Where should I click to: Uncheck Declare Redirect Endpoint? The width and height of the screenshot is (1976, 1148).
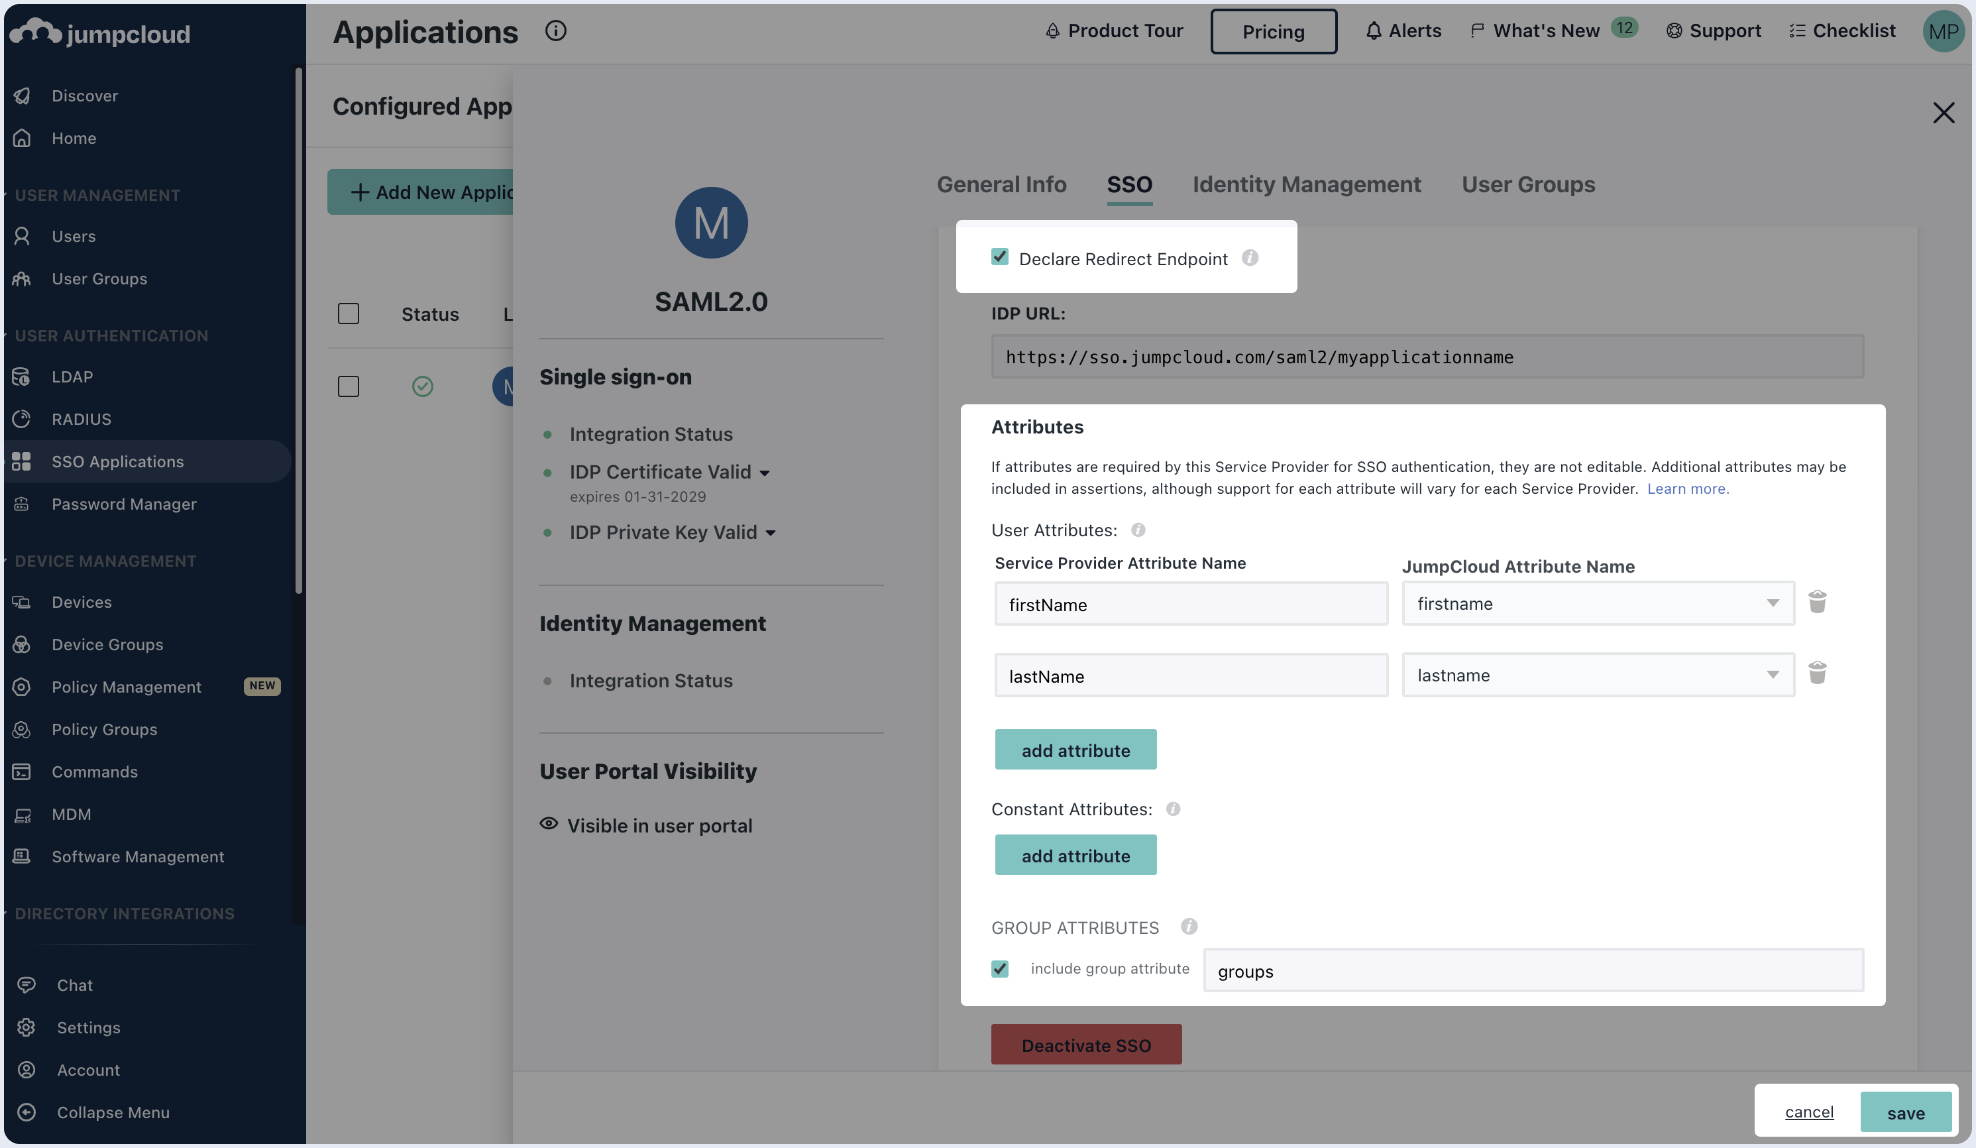pos(1000,257)
